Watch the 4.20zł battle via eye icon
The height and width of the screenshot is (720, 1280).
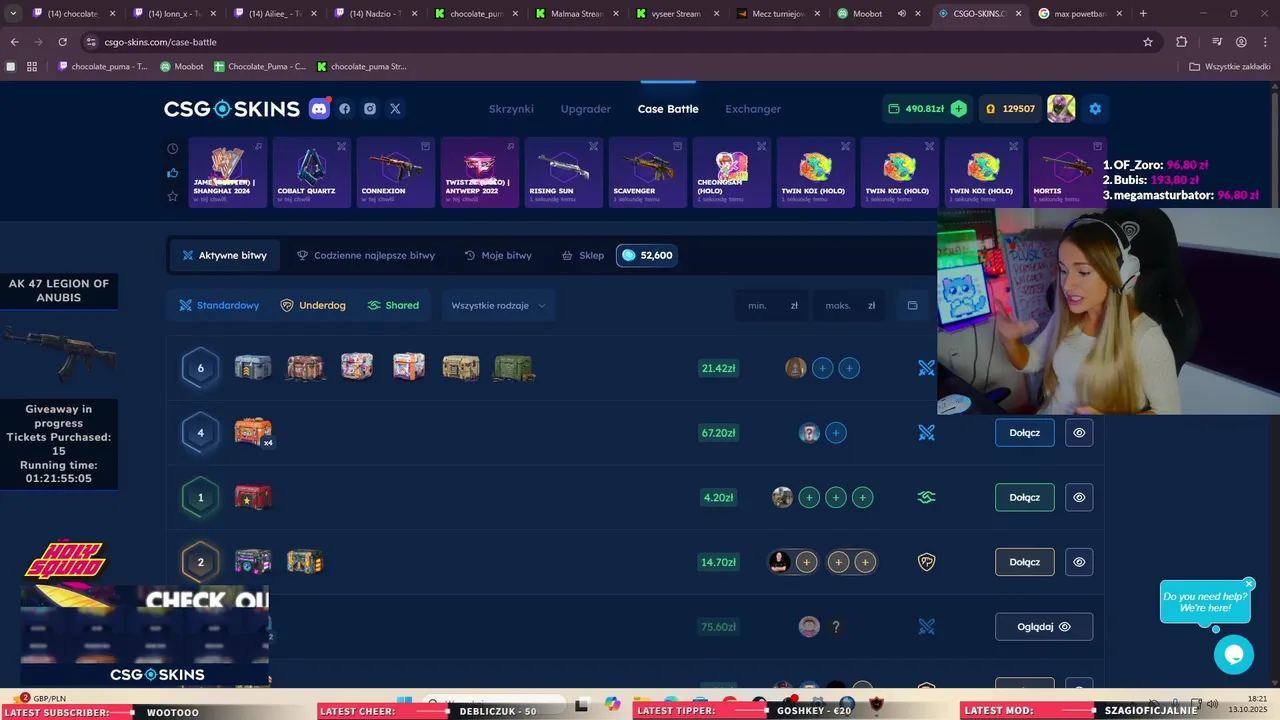coord(1079,497)
